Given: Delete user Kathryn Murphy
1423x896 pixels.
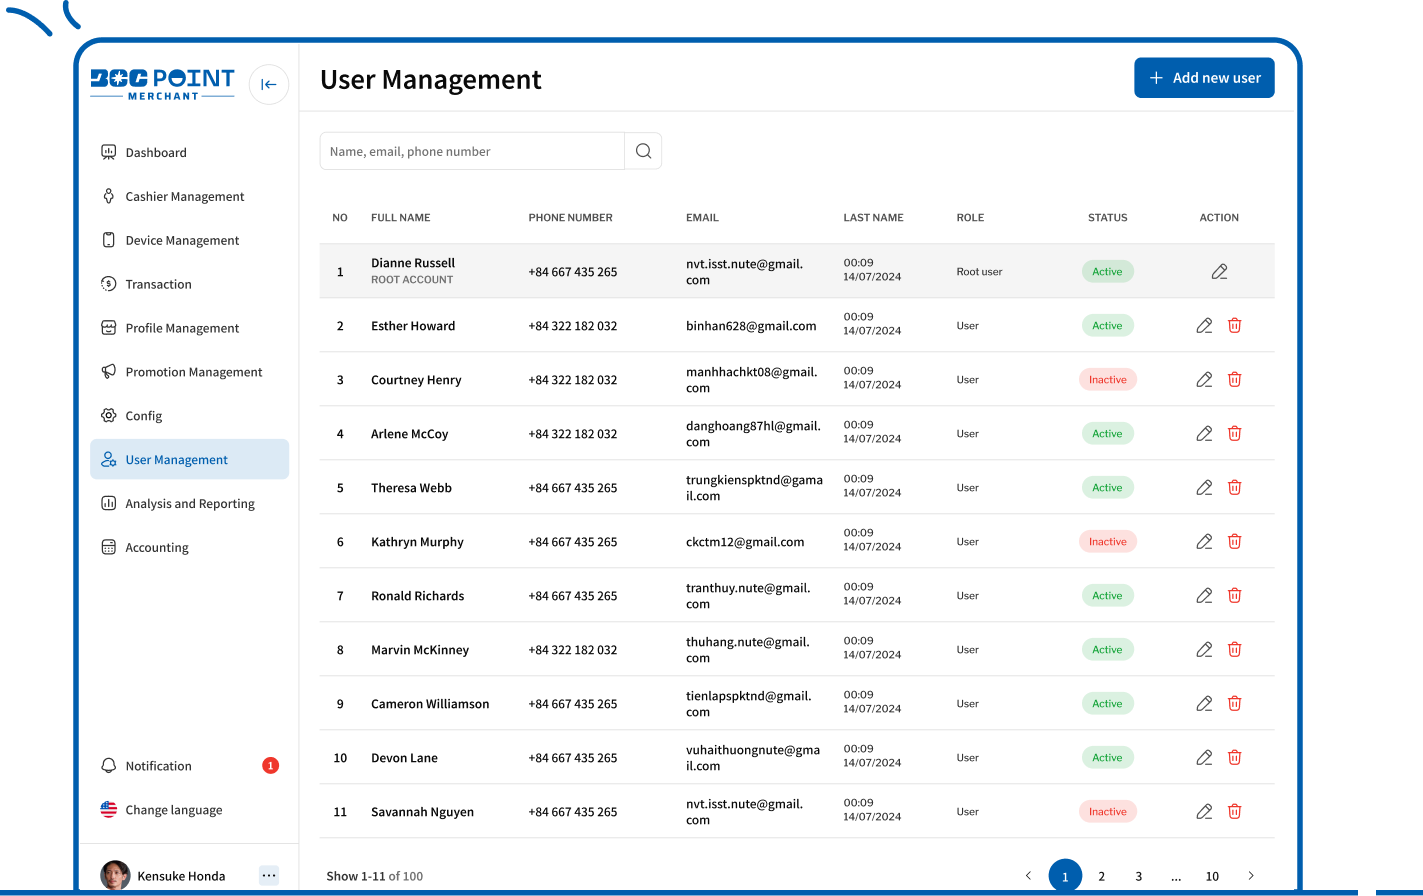Looking at the screenshot, I should [1235, 542].
